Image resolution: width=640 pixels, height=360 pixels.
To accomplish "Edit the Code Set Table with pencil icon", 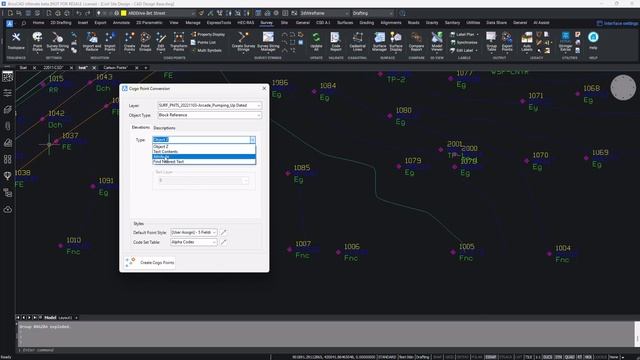I will pos(224,242).
